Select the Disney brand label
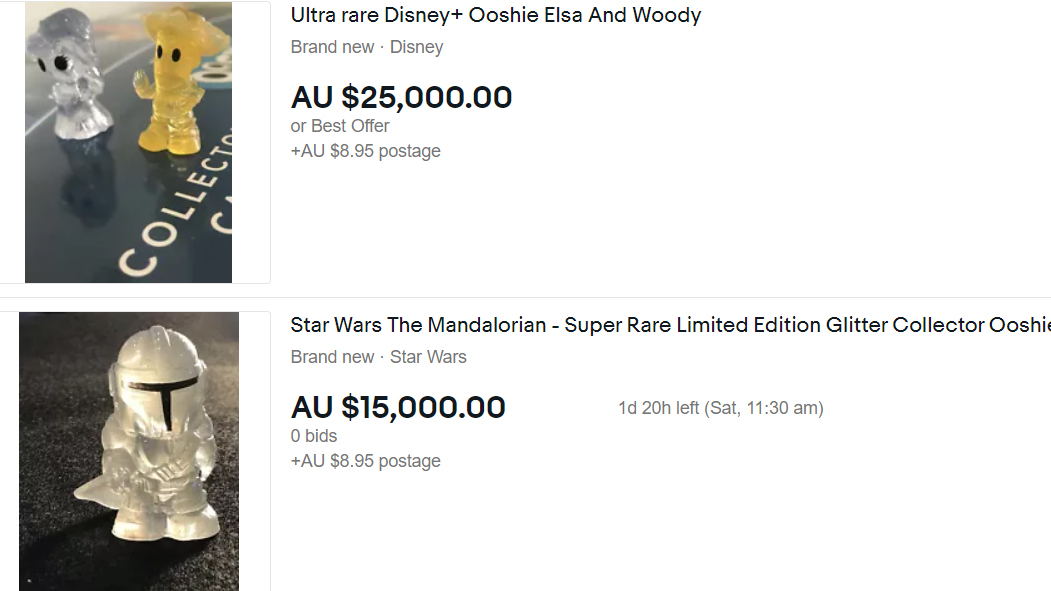This screenshot has height=591, width=1051. (x=416, y=47)
